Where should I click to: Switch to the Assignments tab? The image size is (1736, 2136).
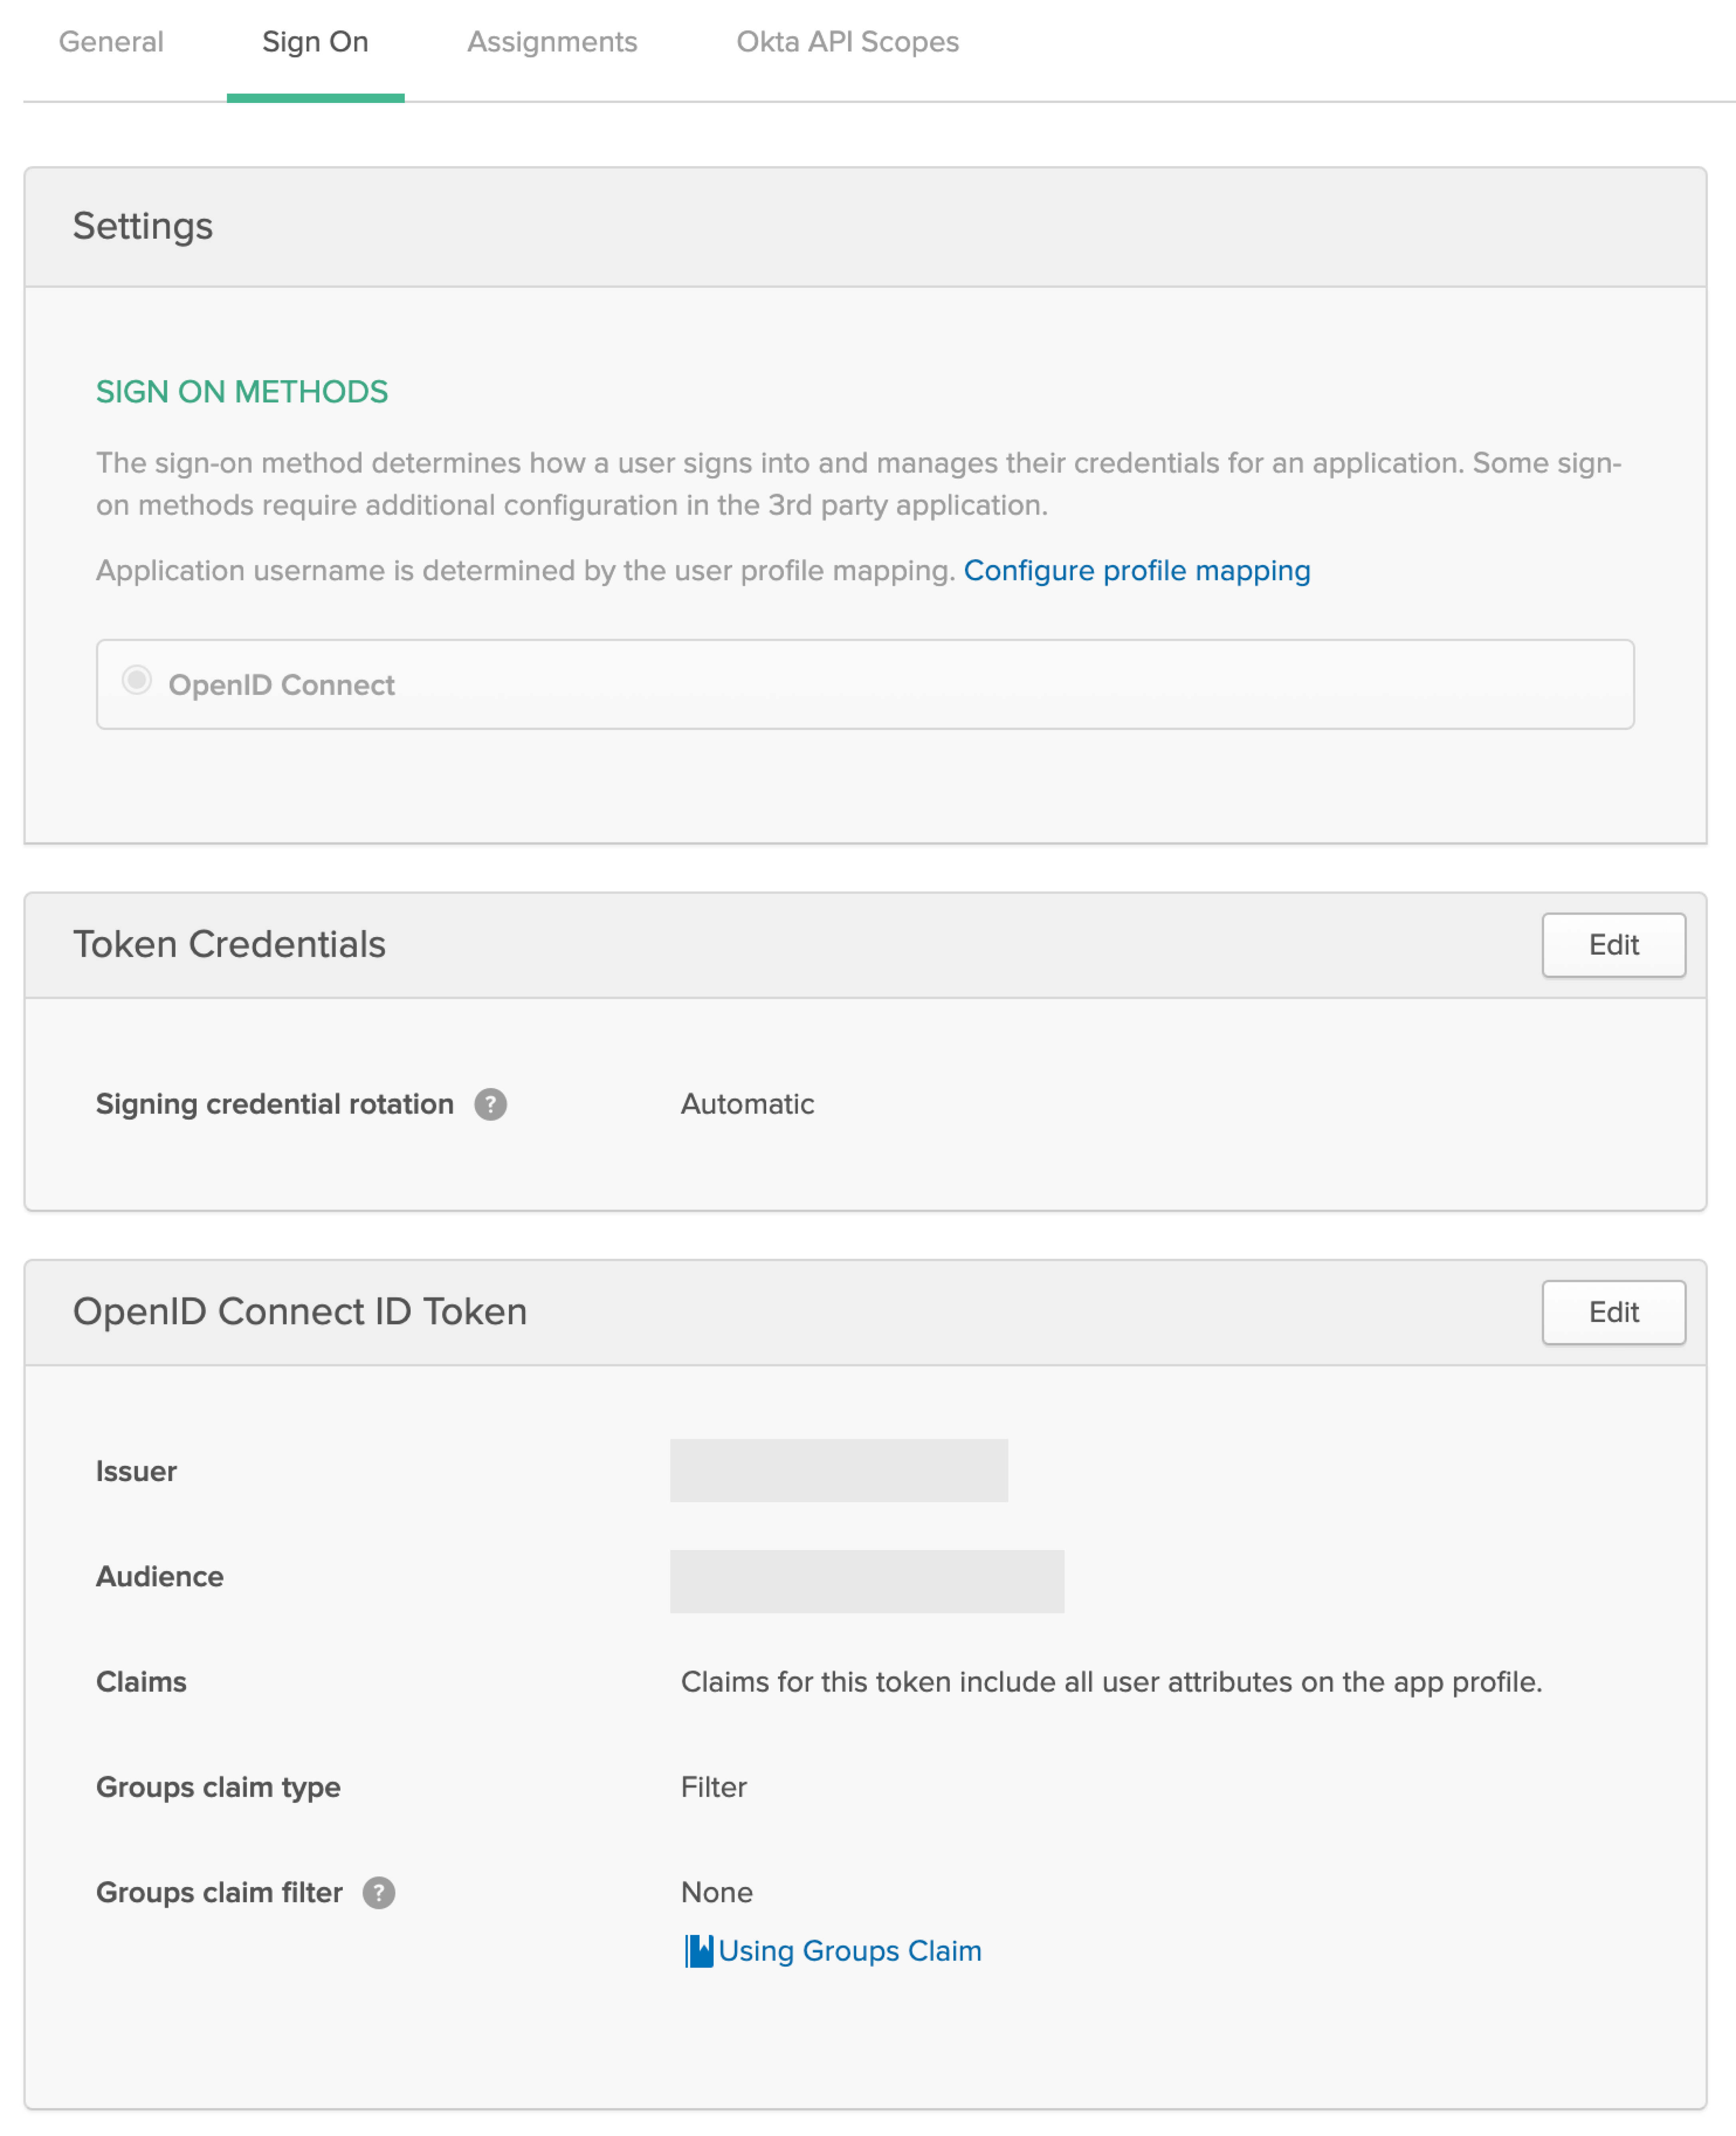(x=552, y=42)
